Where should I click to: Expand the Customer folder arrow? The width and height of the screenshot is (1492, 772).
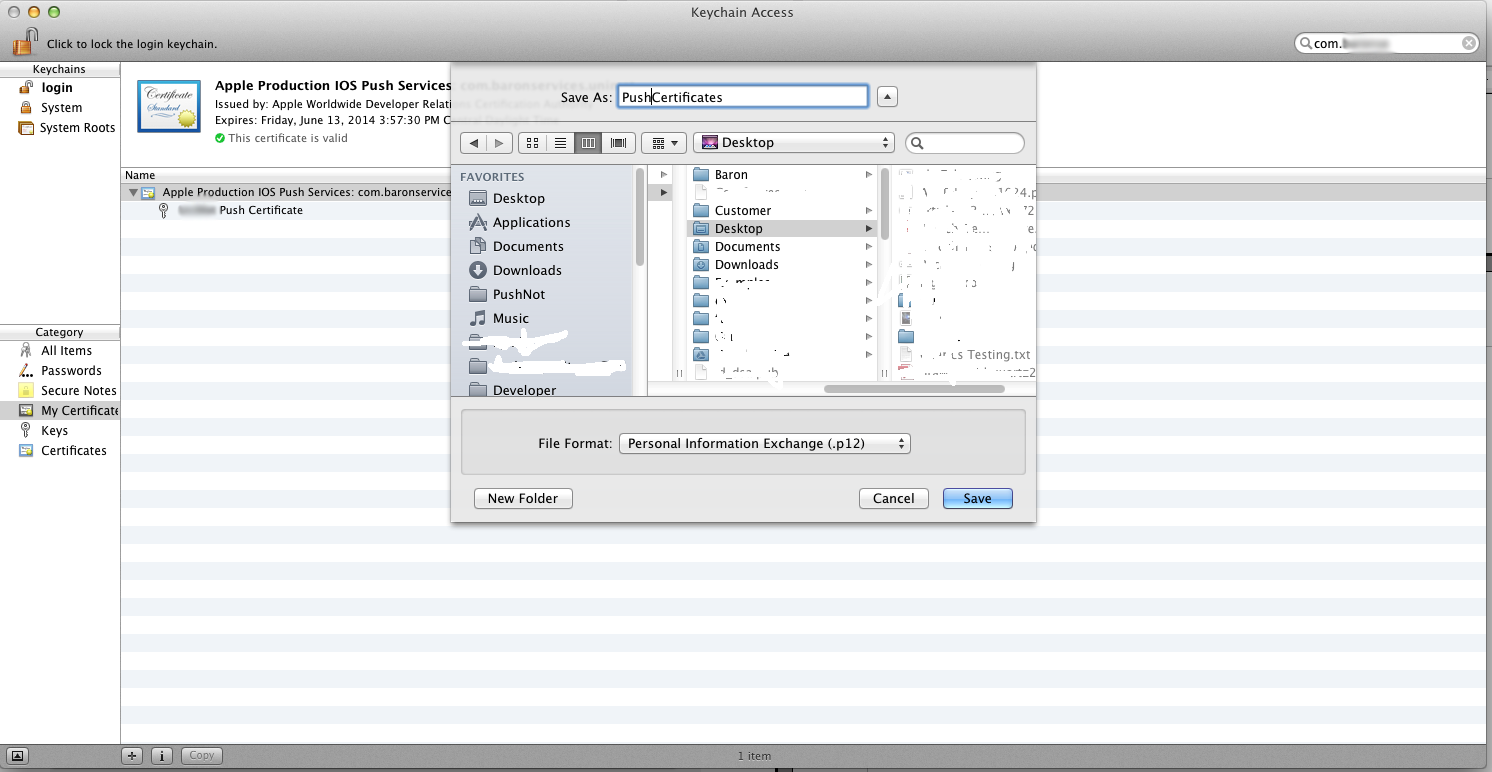click(868, 211)
